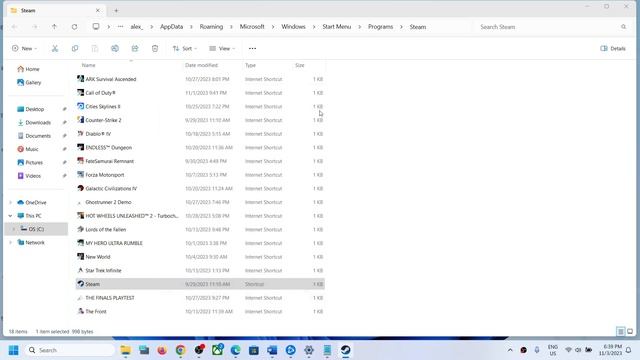Open Downloads quick access folder
The height and width of the screenshot is (360, 640).
(34, 122)
